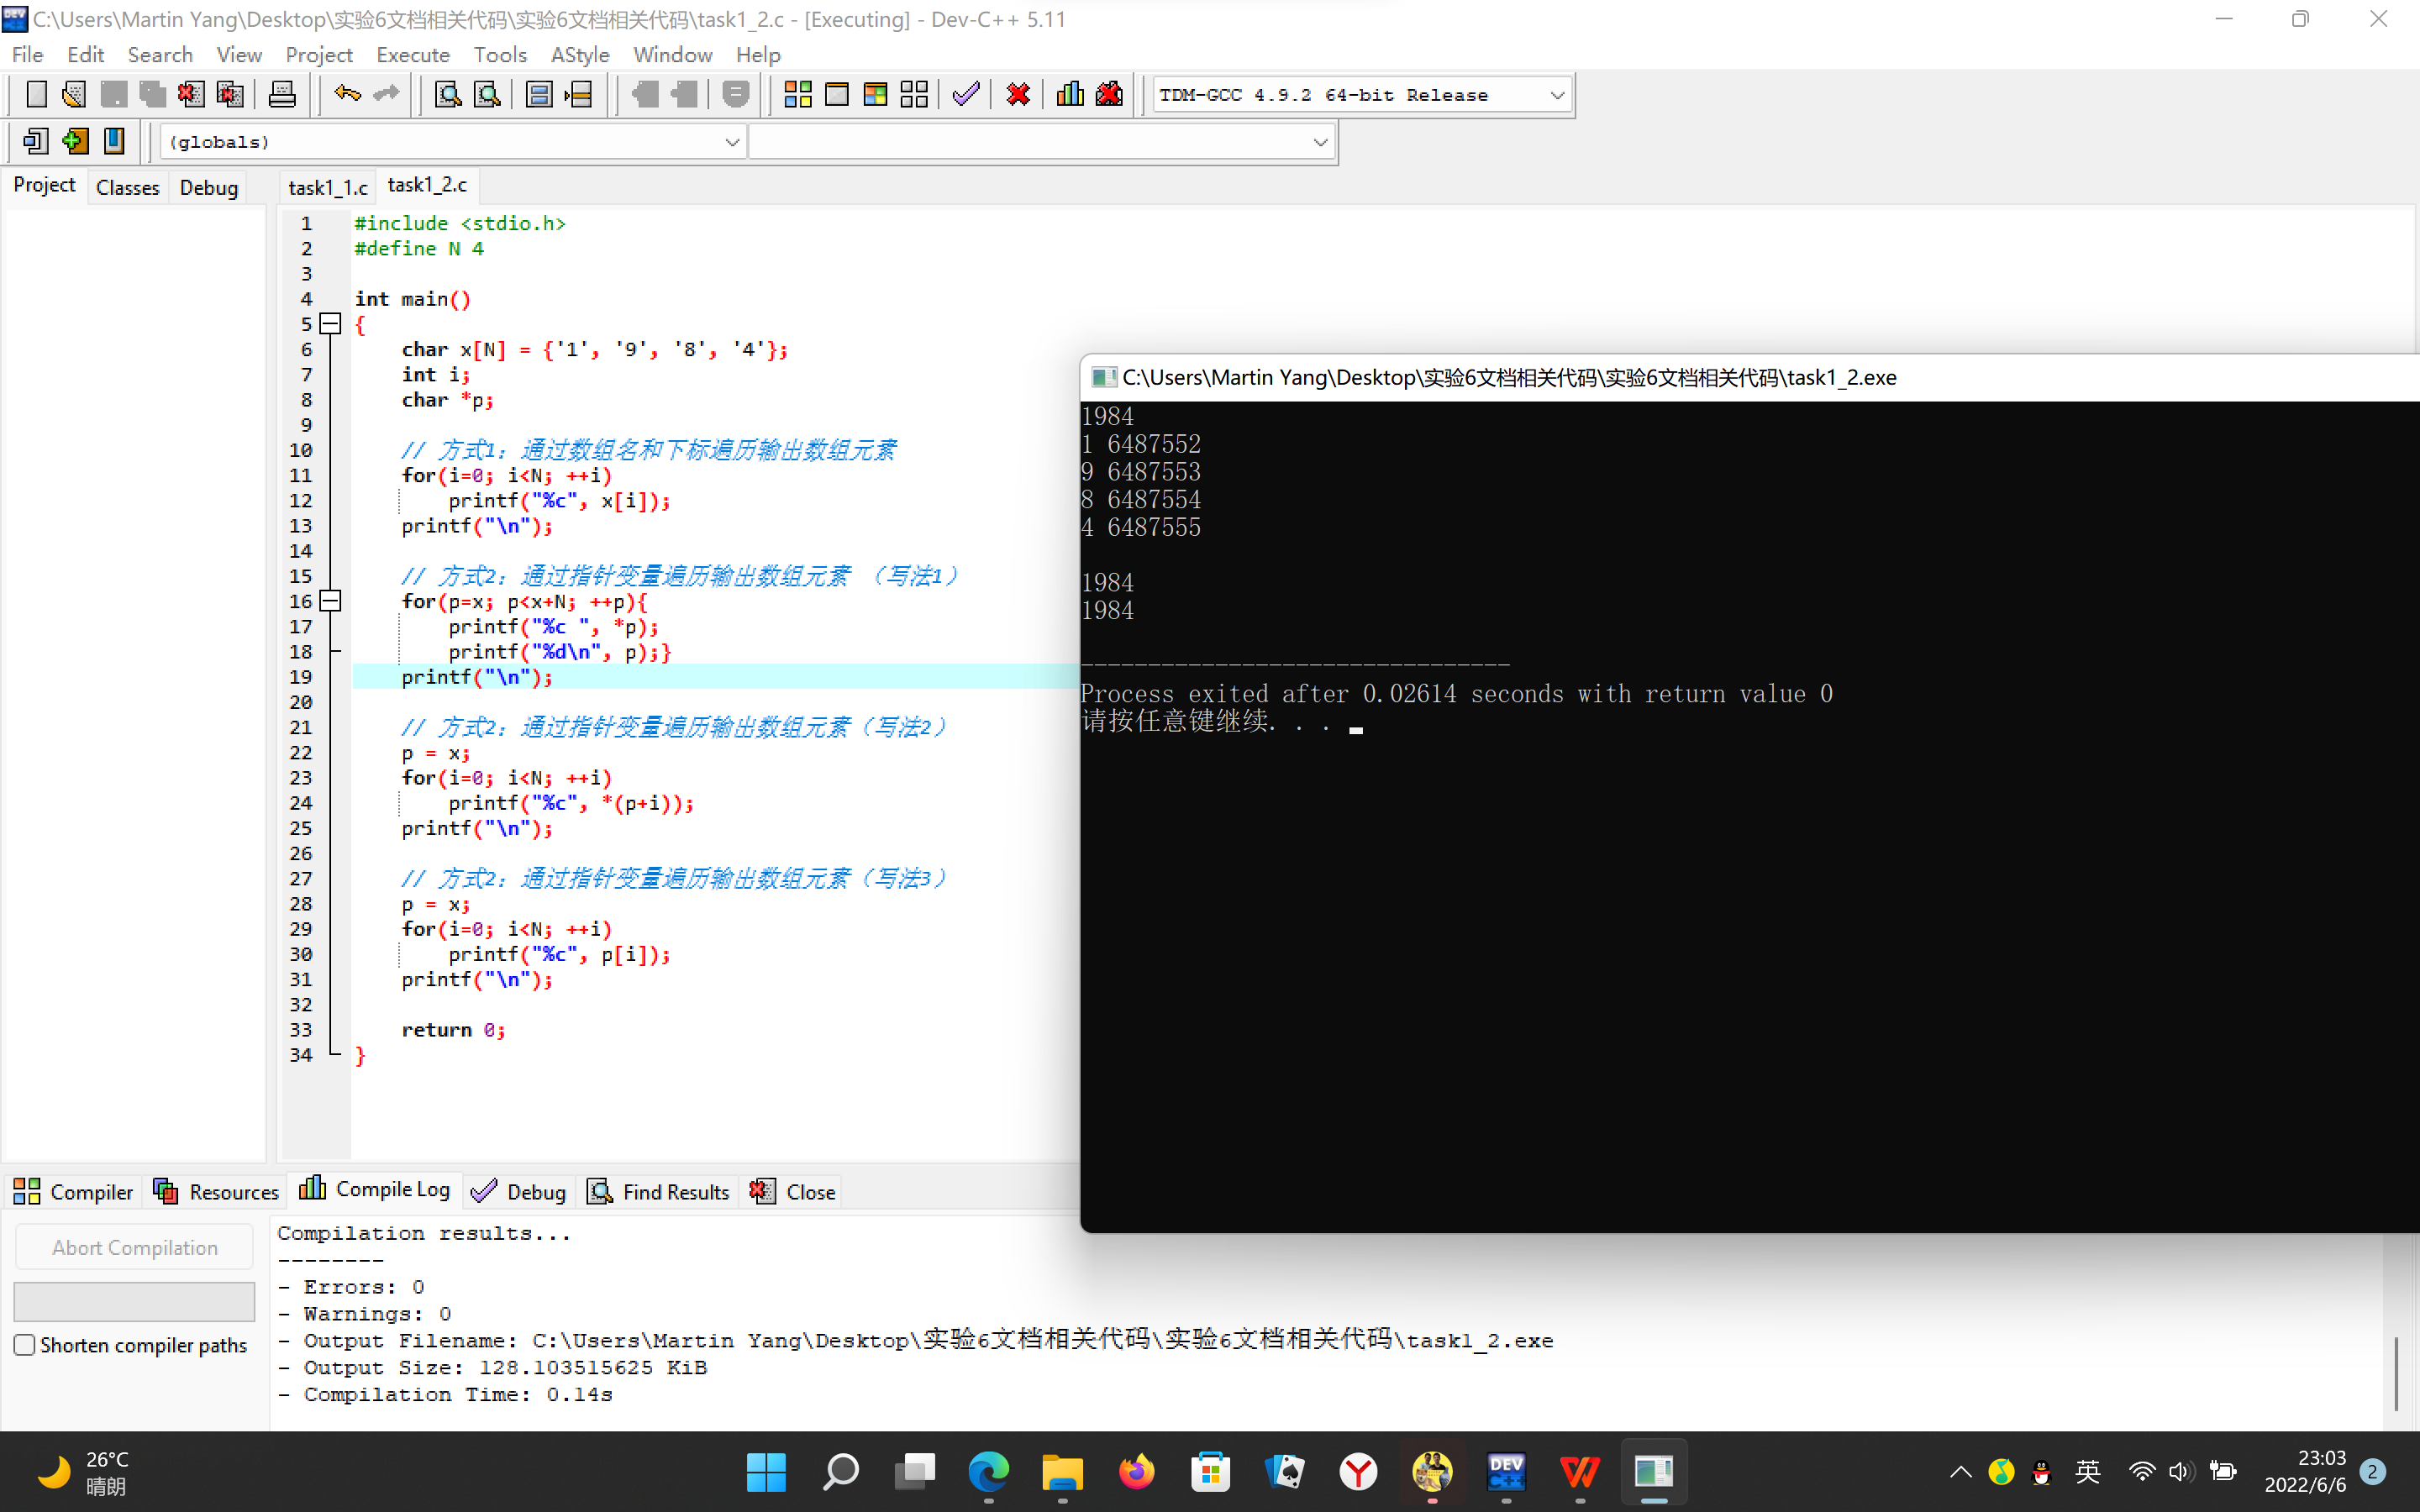Collapse the for loop fold at line 16
2420x1512 pixels.
pos(330,601)
